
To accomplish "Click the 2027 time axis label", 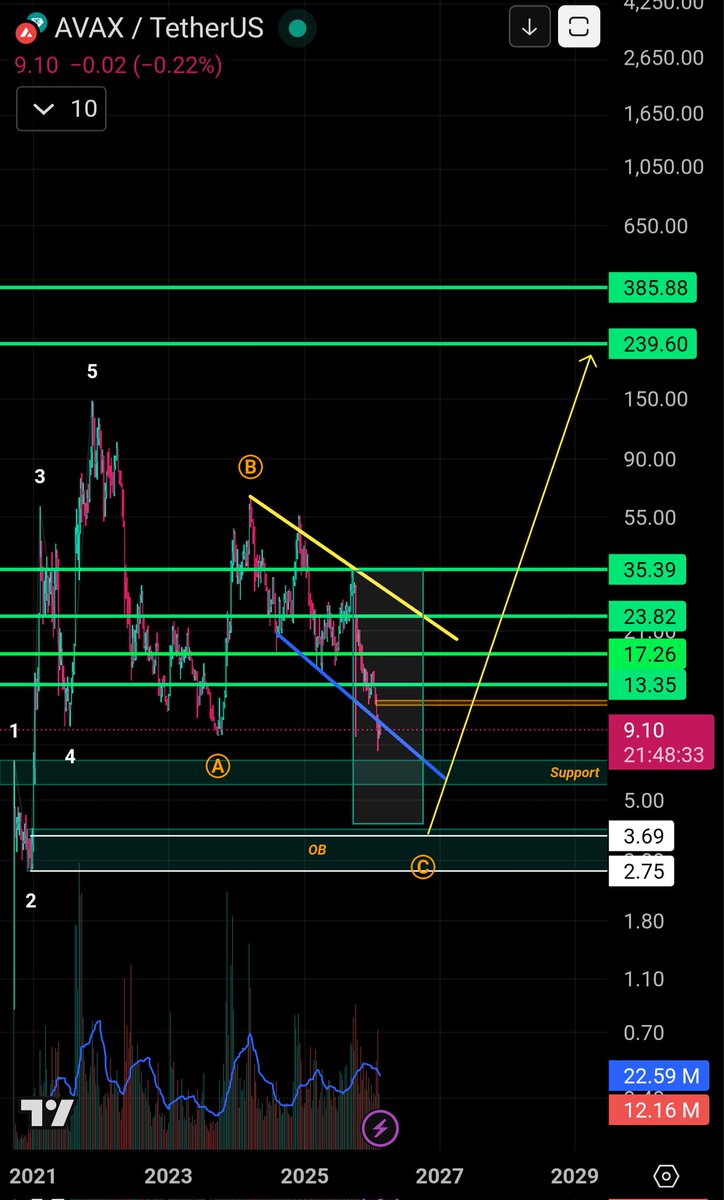I will pyautogui.click(x=439, y=1176).
